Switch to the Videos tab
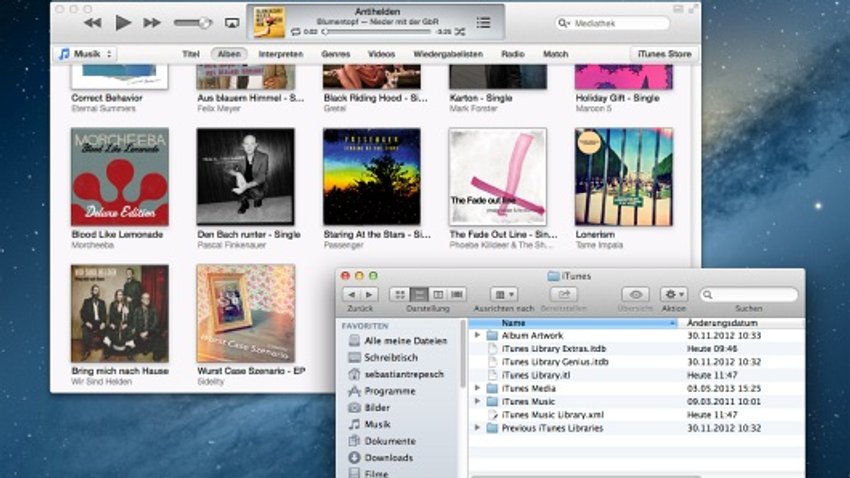The height and width of the screenshot is (478, 850). pyautogui.click(x=381, y=54)
